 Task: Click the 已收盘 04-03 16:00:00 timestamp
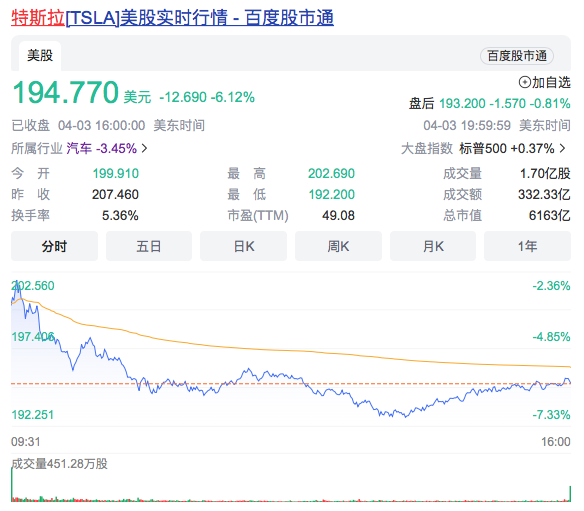78,126
